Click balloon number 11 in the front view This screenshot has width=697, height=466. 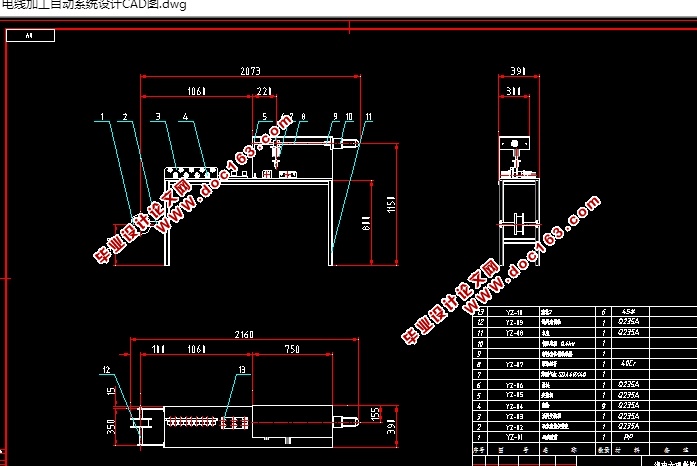(x=369, y=116)
